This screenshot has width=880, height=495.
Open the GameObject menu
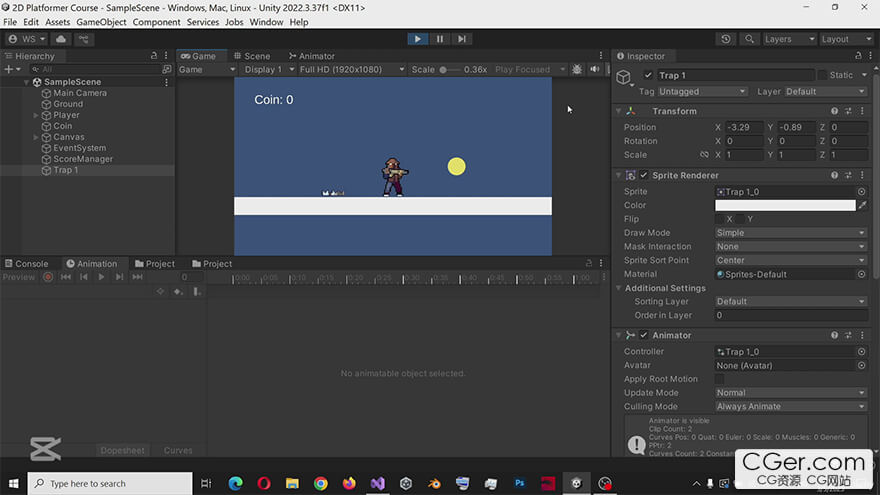[101, 22]
